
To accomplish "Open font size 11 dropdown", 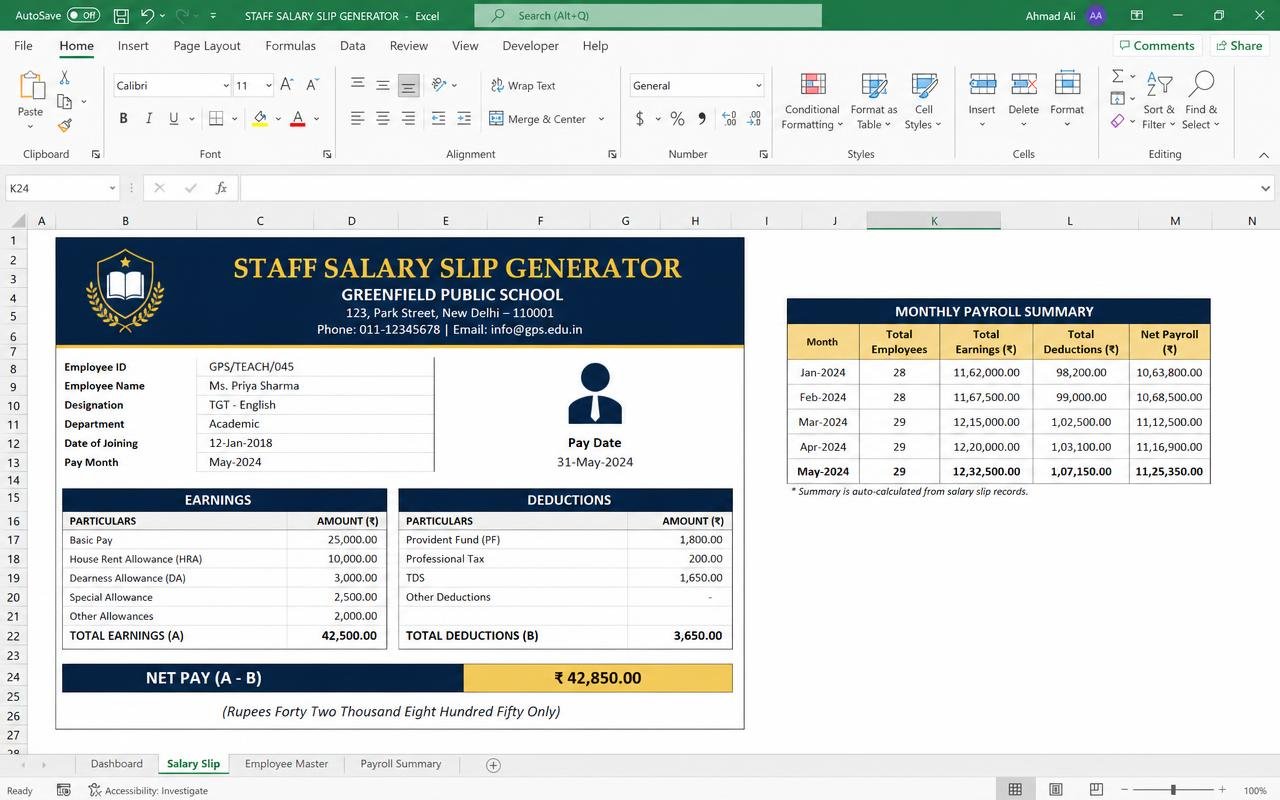I will coord(268,86).
